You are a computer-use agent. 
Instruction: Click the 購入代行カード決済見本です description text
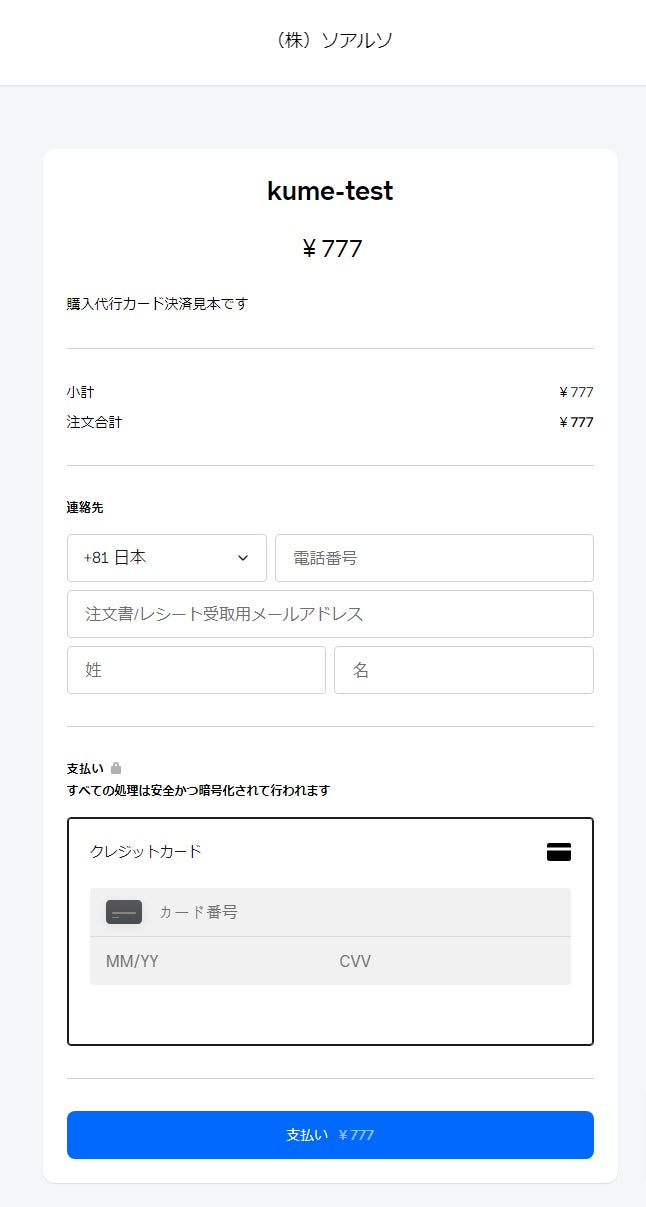(x=157, y=304)
